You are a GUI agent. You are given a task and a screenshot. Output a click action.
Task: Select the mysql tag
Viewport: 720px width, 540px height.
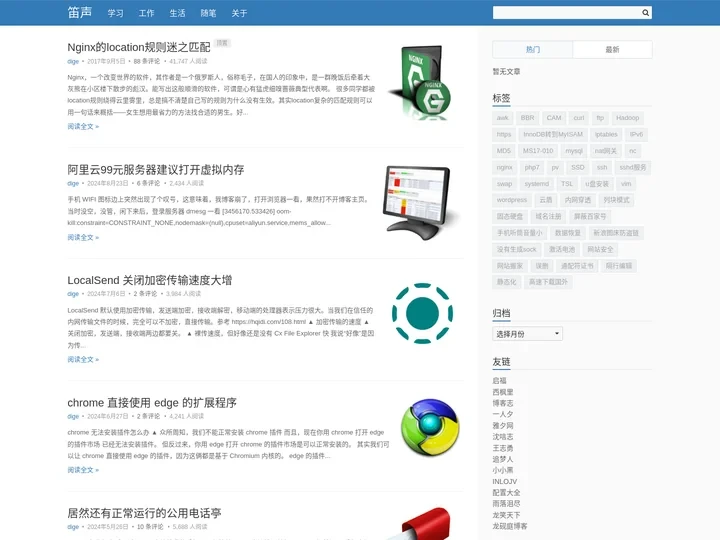click(x=574, y=151)
